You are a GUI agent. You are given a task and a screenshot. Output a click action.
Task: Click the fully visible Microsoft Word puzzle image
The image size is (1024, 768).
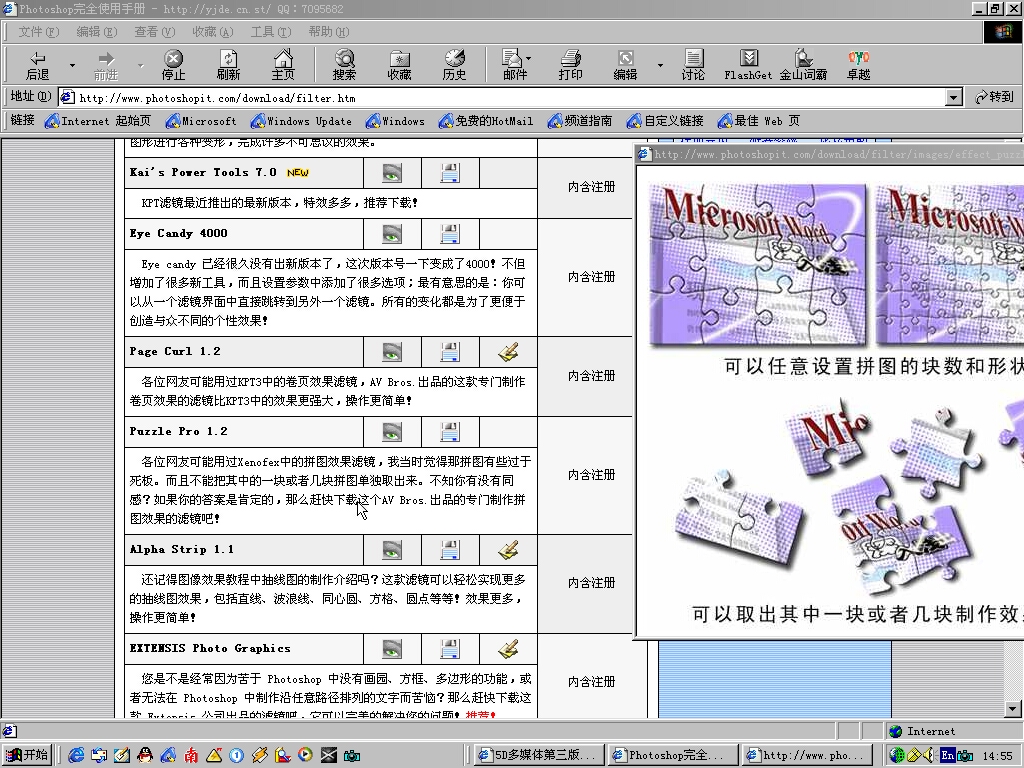(759, 264)
